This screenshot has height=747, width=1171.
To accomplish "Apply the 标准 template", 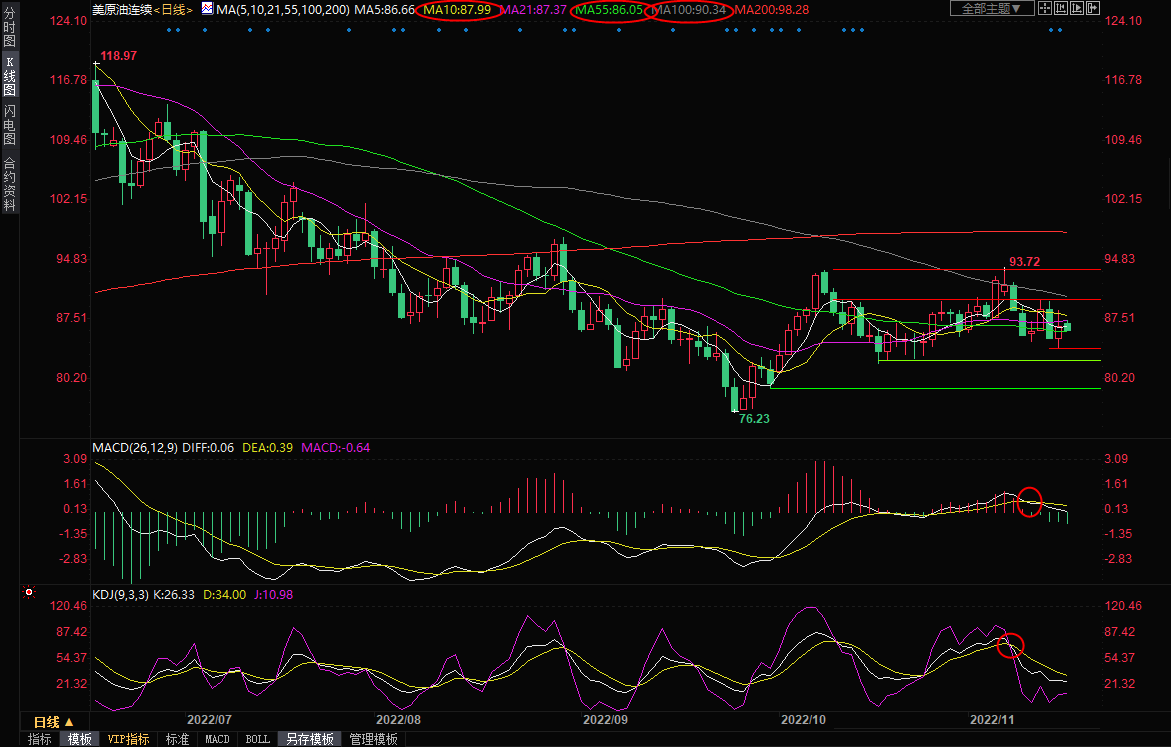I will [x=177, y=739].
